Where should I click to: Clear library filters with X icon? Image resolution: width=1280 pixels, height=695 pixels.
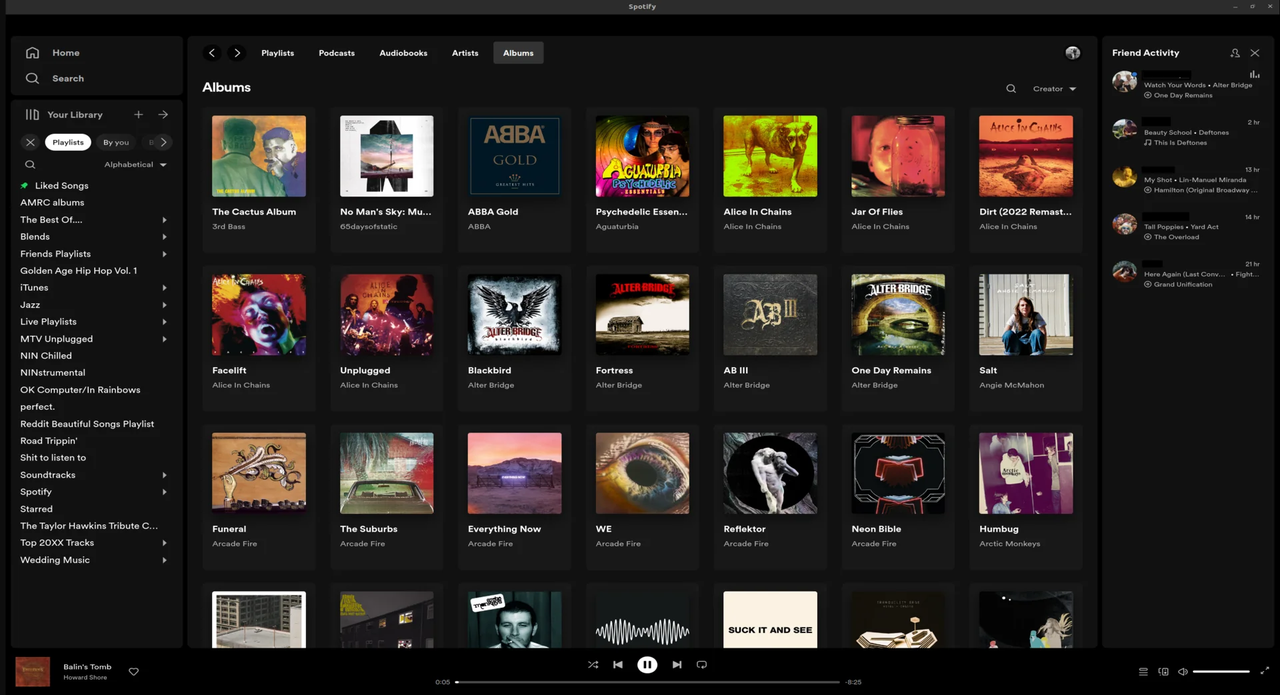[x=30, y=142]
